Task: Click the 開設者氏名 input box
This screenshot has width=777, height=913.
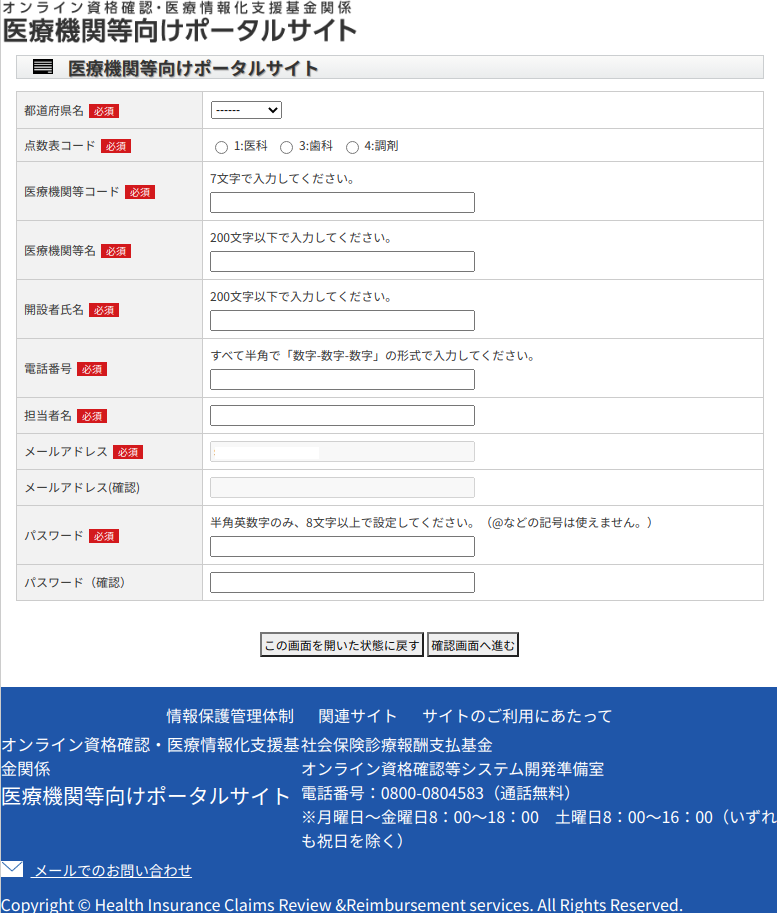Action: coord(342,321)
